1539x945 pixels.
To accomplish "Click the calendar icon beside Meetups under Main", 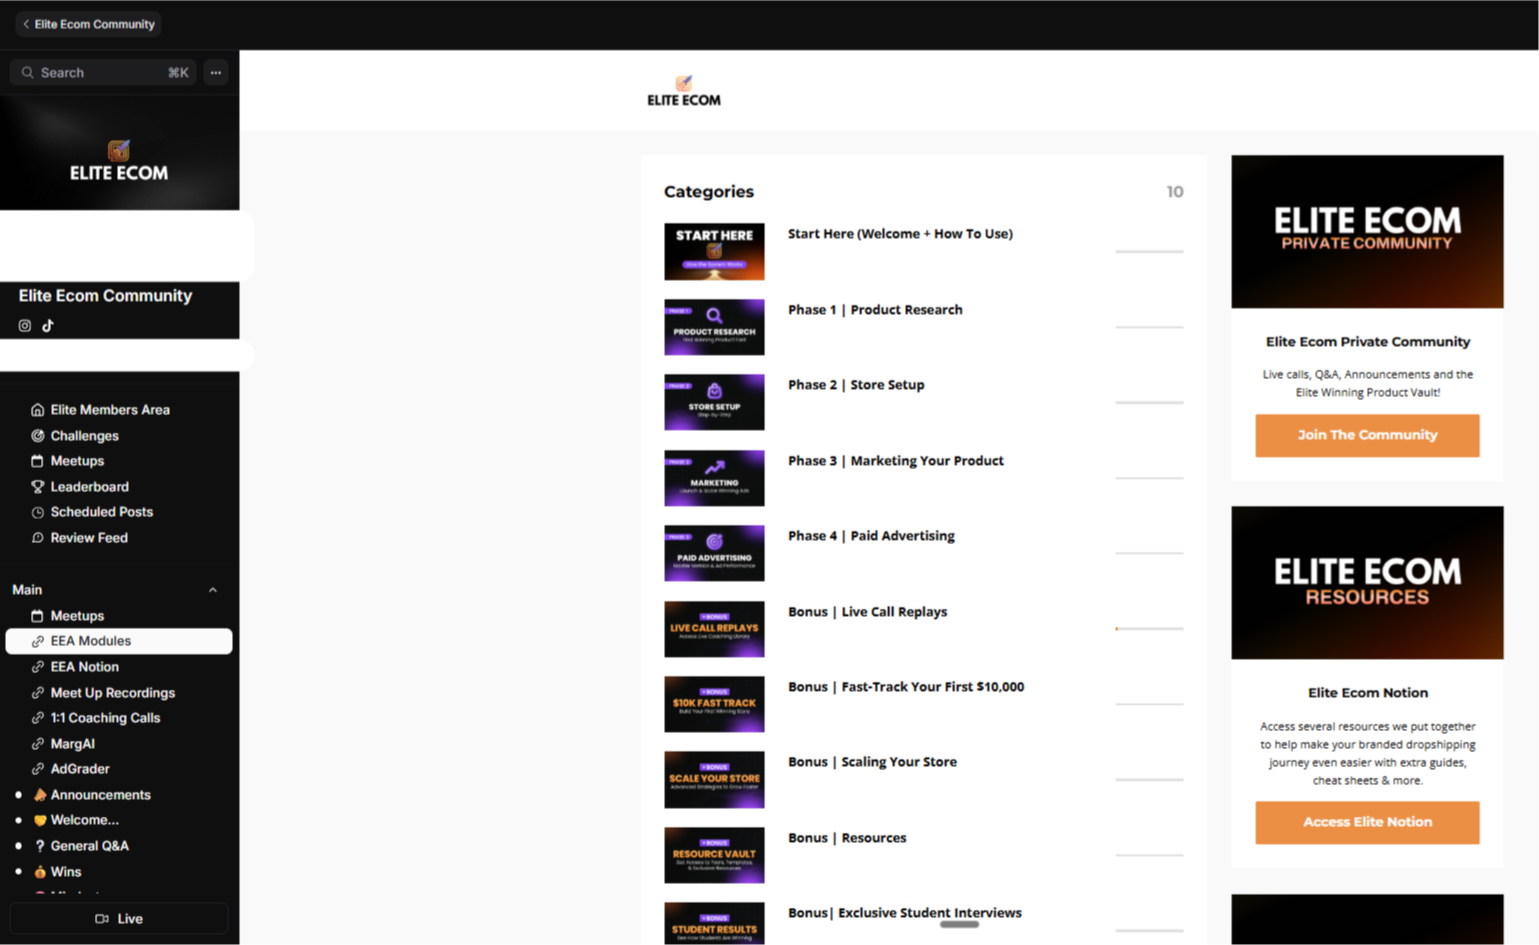I will pos(38,616).
